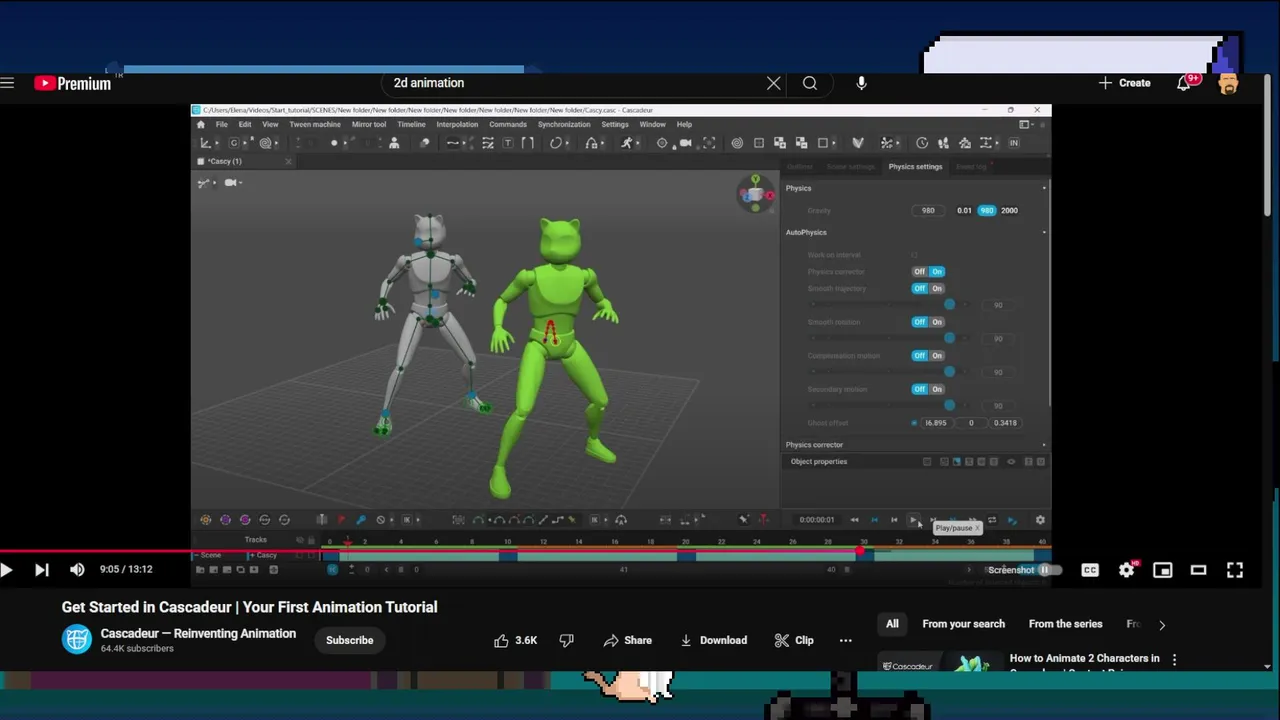Check the Work on interval checkbox
Viewport: 1280px width, 720px height.
pos(914,255)
